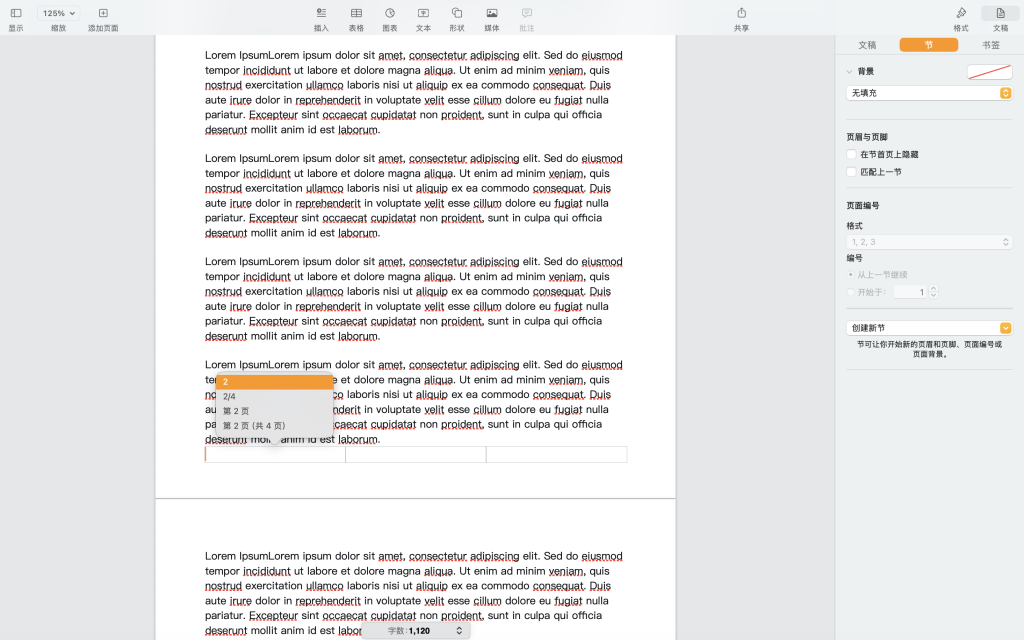Select 开始于 radio button
The height and width of the screenshot is (640, 1024).
(850, 293)
